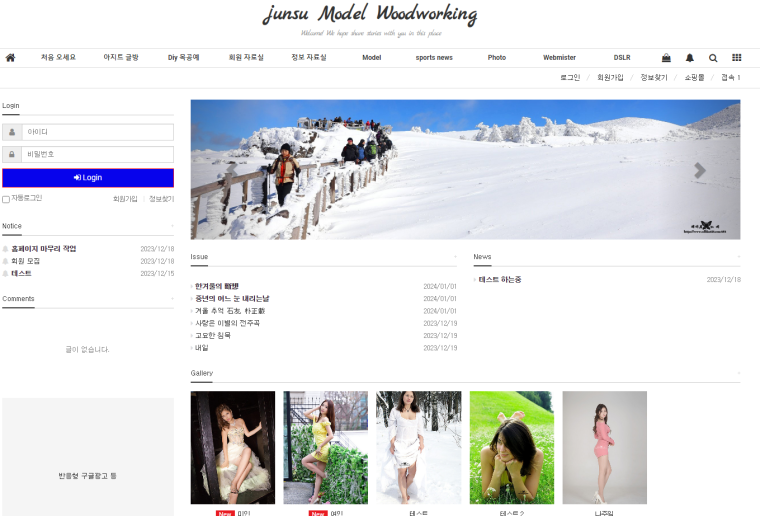Open the News section heading
This screenshot has height=516, width=760.
point(482,257)
